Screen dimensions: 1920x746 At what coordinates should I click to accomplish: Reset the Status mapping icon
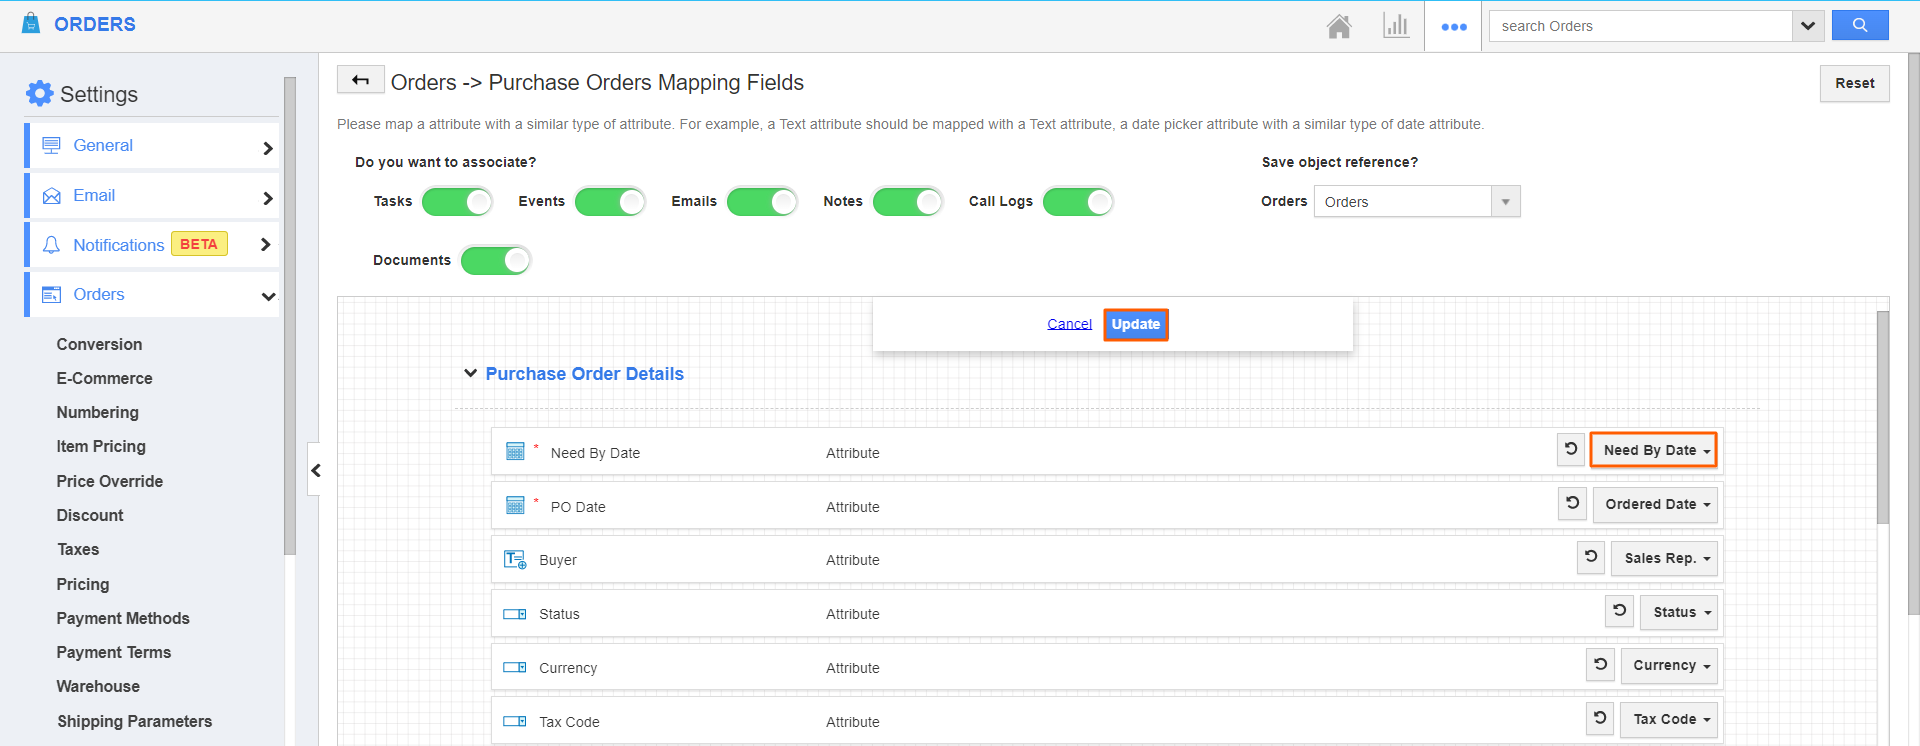pyautogui.click(x=1619, y=611)
